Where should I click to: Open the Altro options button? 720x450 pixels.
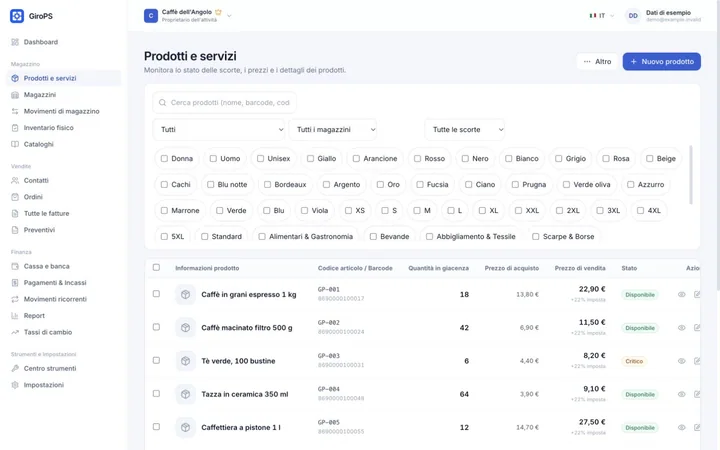pos(597,62)
